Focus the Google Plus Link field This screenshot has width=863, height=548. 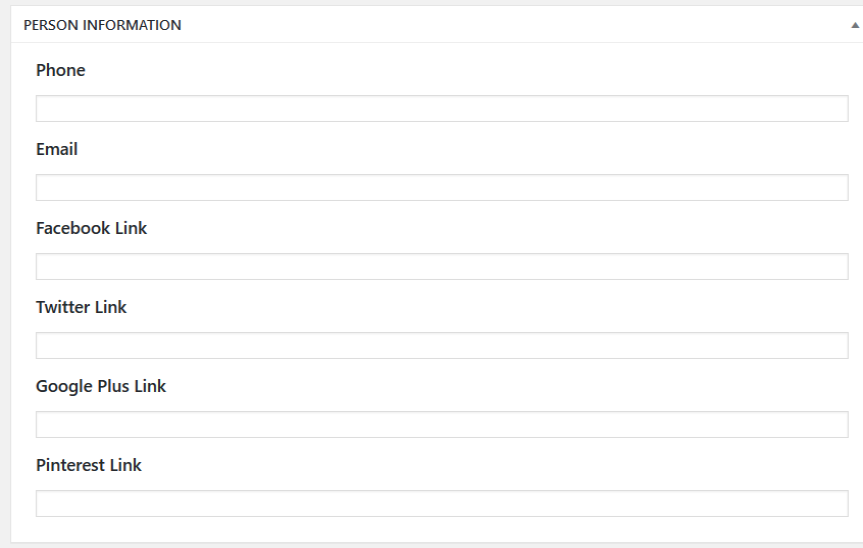441,425
